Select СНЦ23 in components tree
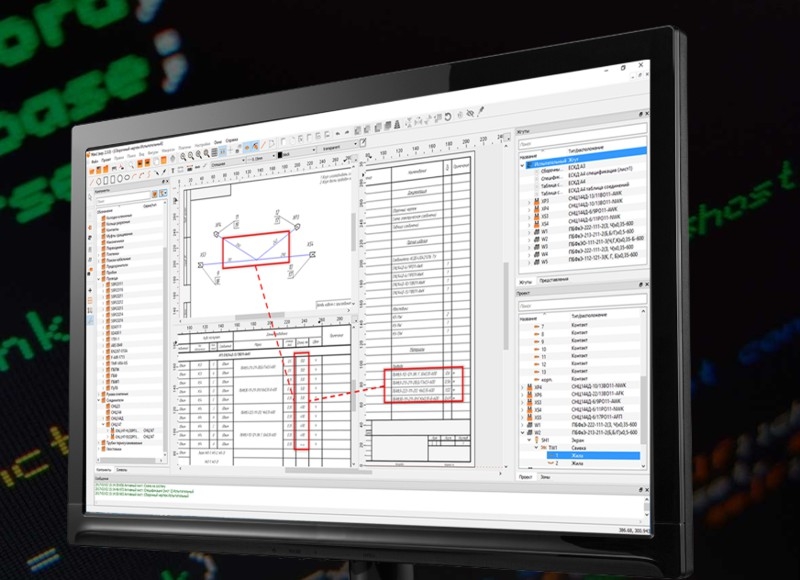 pos(116,407)
